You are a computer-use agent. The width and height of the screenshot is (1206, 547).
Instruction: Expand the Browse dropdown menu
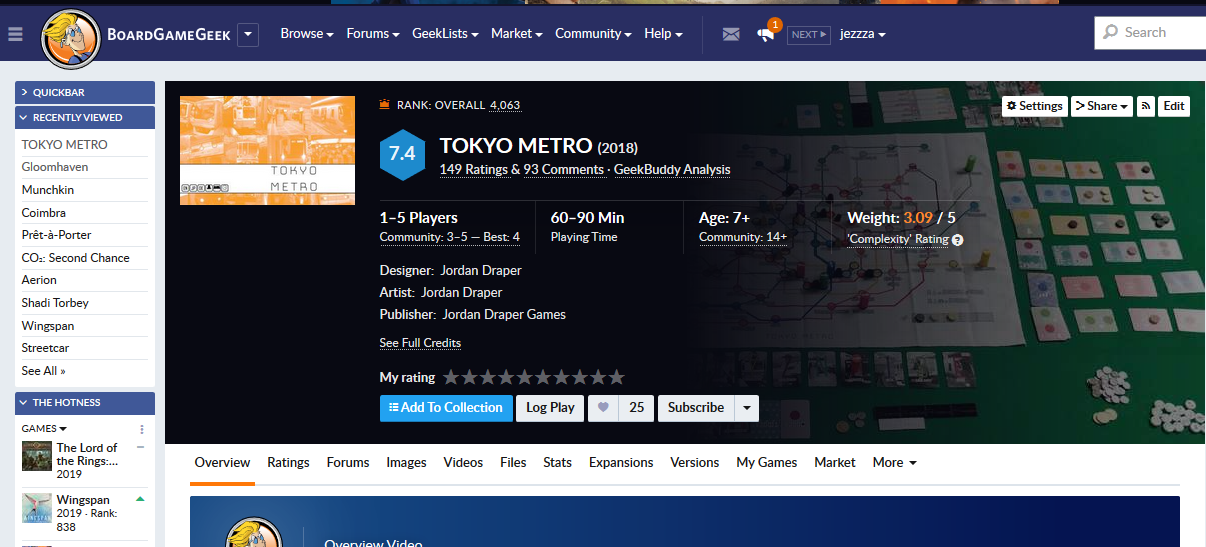[307, 34]
